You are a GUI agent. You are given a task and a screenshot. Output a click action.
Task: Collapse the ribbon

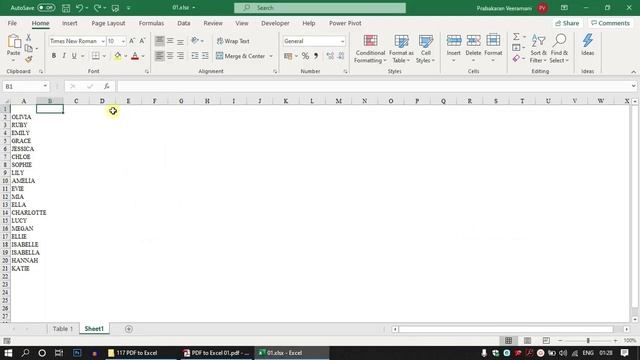pos(633,72)
